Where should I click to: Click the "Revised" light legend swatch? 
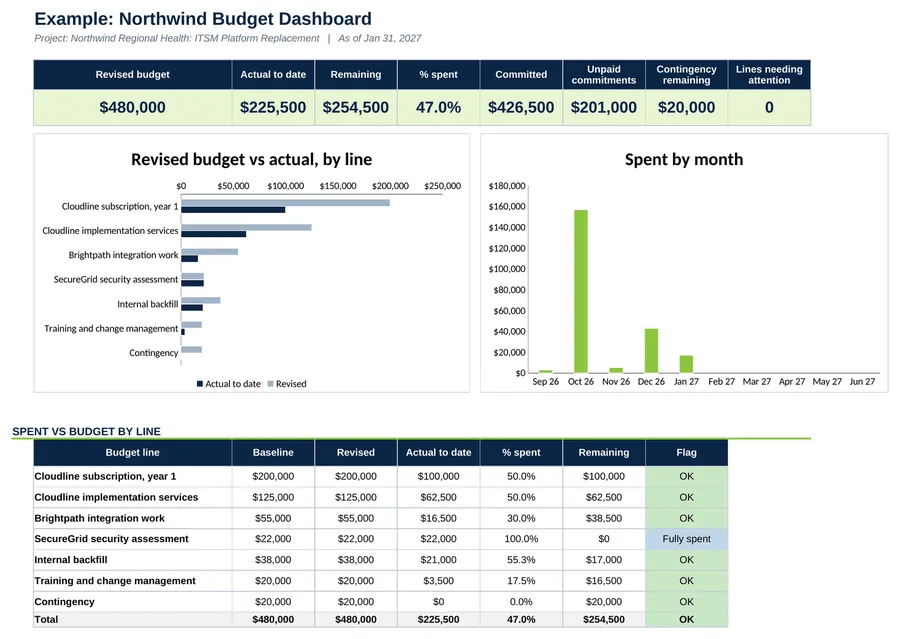tap(270, 384)
